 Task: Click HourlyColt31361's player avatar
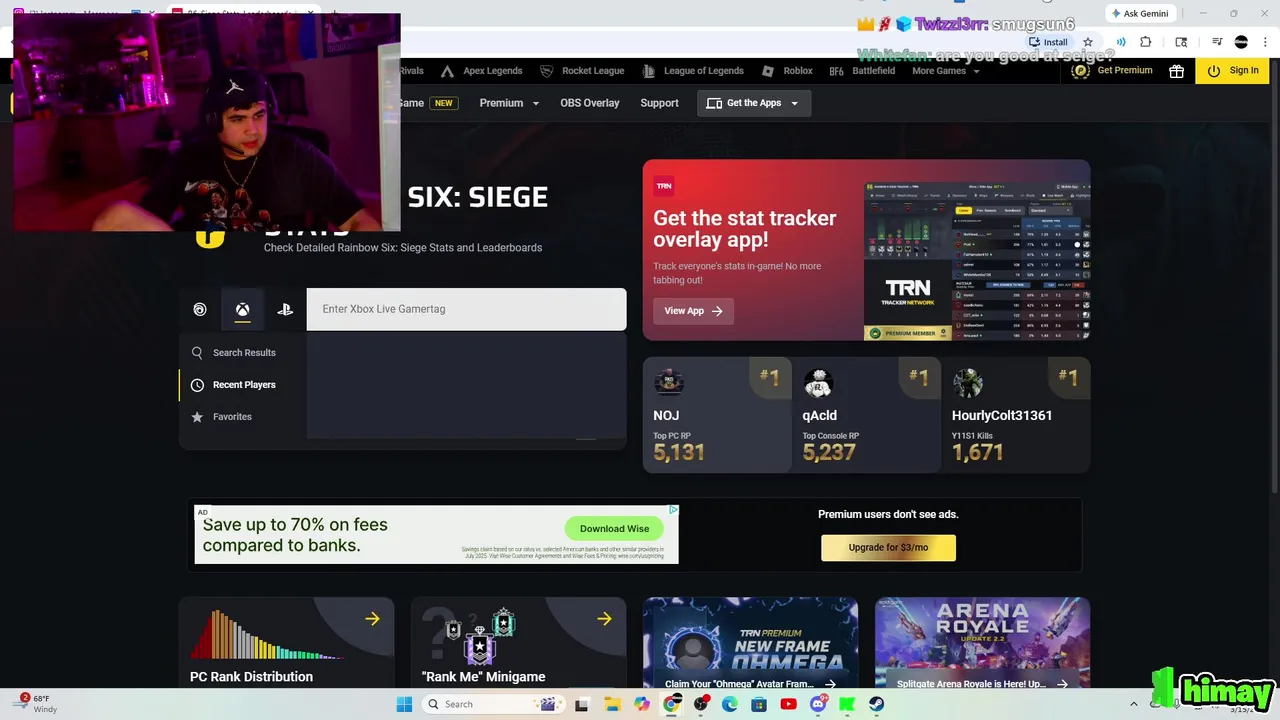tap(967, 383)
